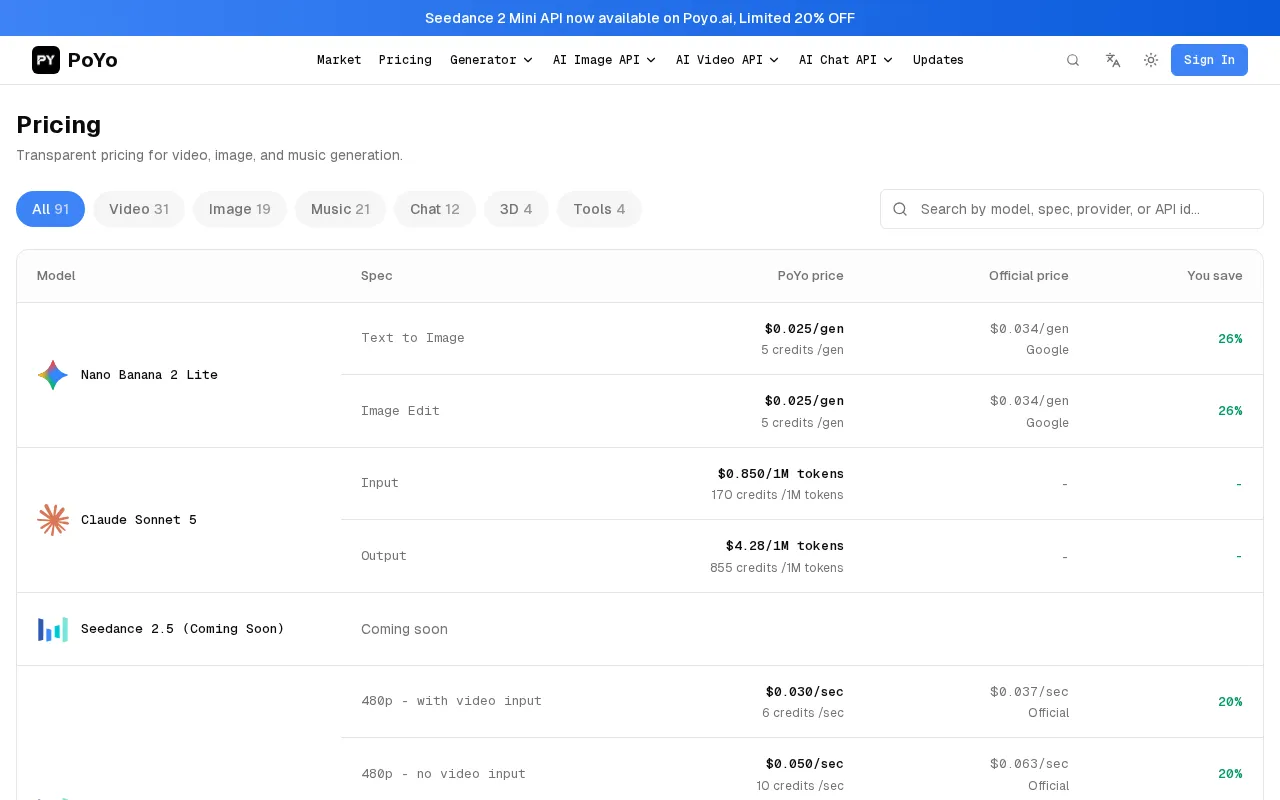This screenshot has width=1280, height=800.
Task: Open the search icon in header
Action: click(x=1073, y=60)
